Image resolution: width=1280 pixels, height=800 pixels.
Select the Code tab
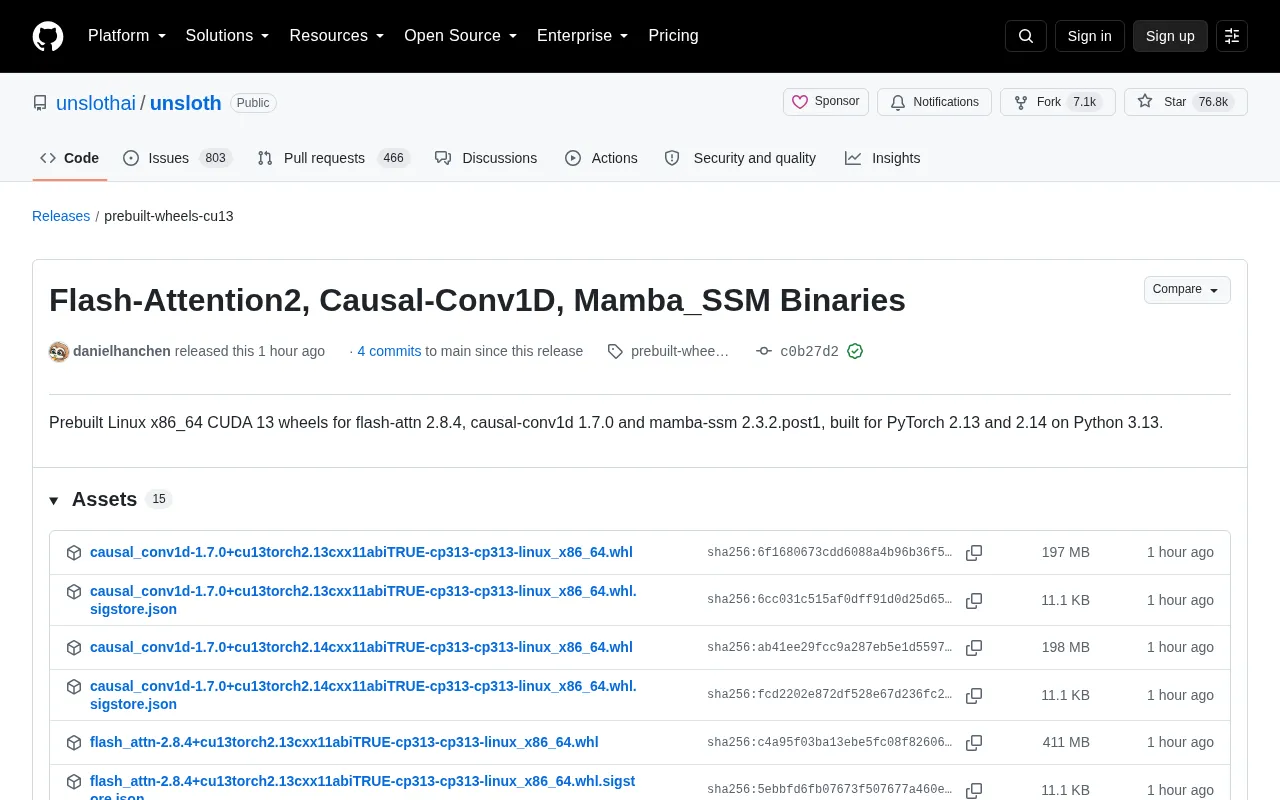tap(70, 158)
